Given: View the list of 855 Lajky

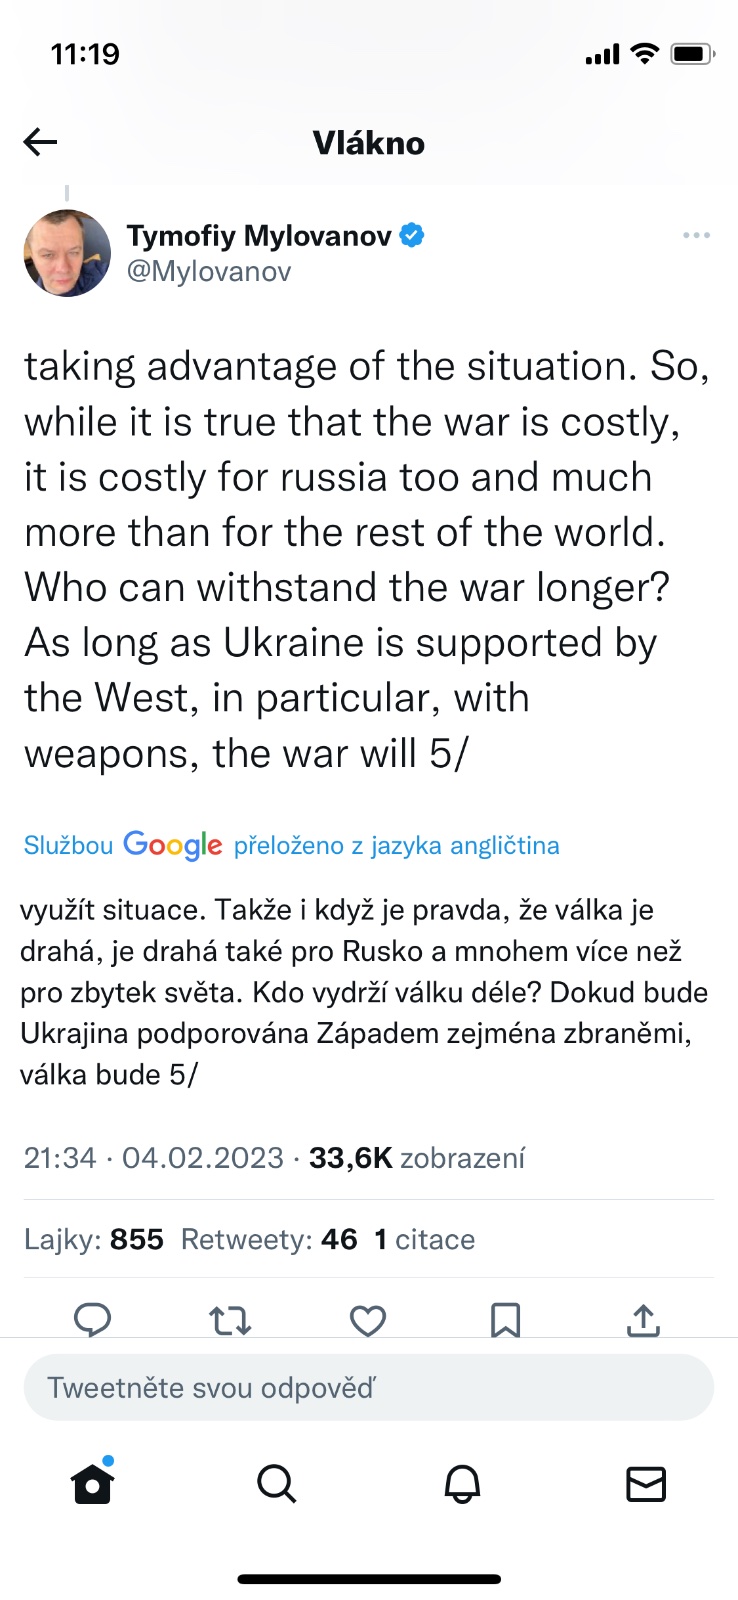Looking at the screenshot, I should (94, 1240).
